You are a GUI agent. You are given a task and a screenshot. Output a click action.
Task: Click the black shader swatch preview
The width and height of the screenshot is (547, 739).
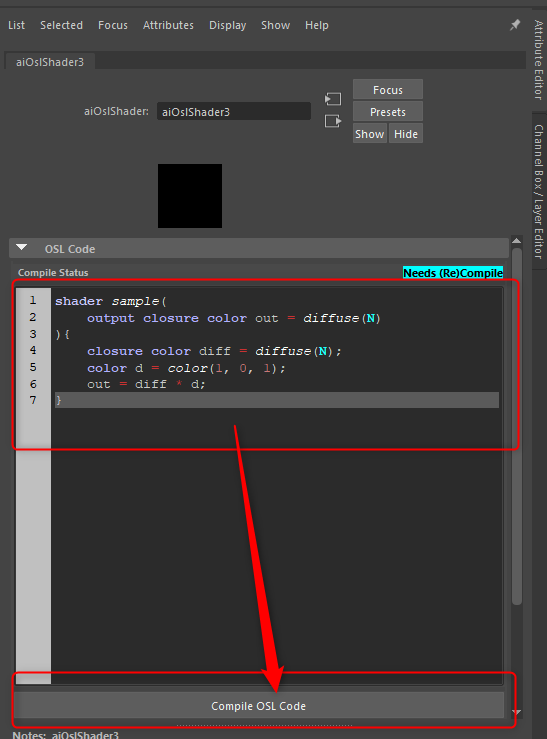click(190, 196)
